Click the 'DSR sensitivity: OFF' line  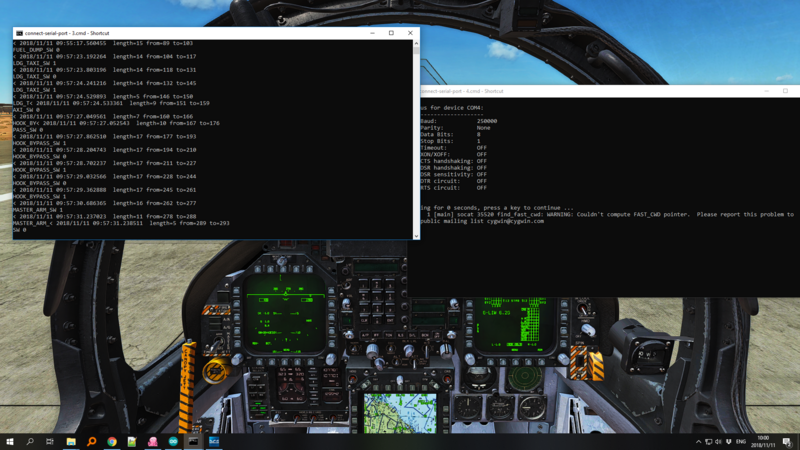pyautogui.click(x=454, y=174)
